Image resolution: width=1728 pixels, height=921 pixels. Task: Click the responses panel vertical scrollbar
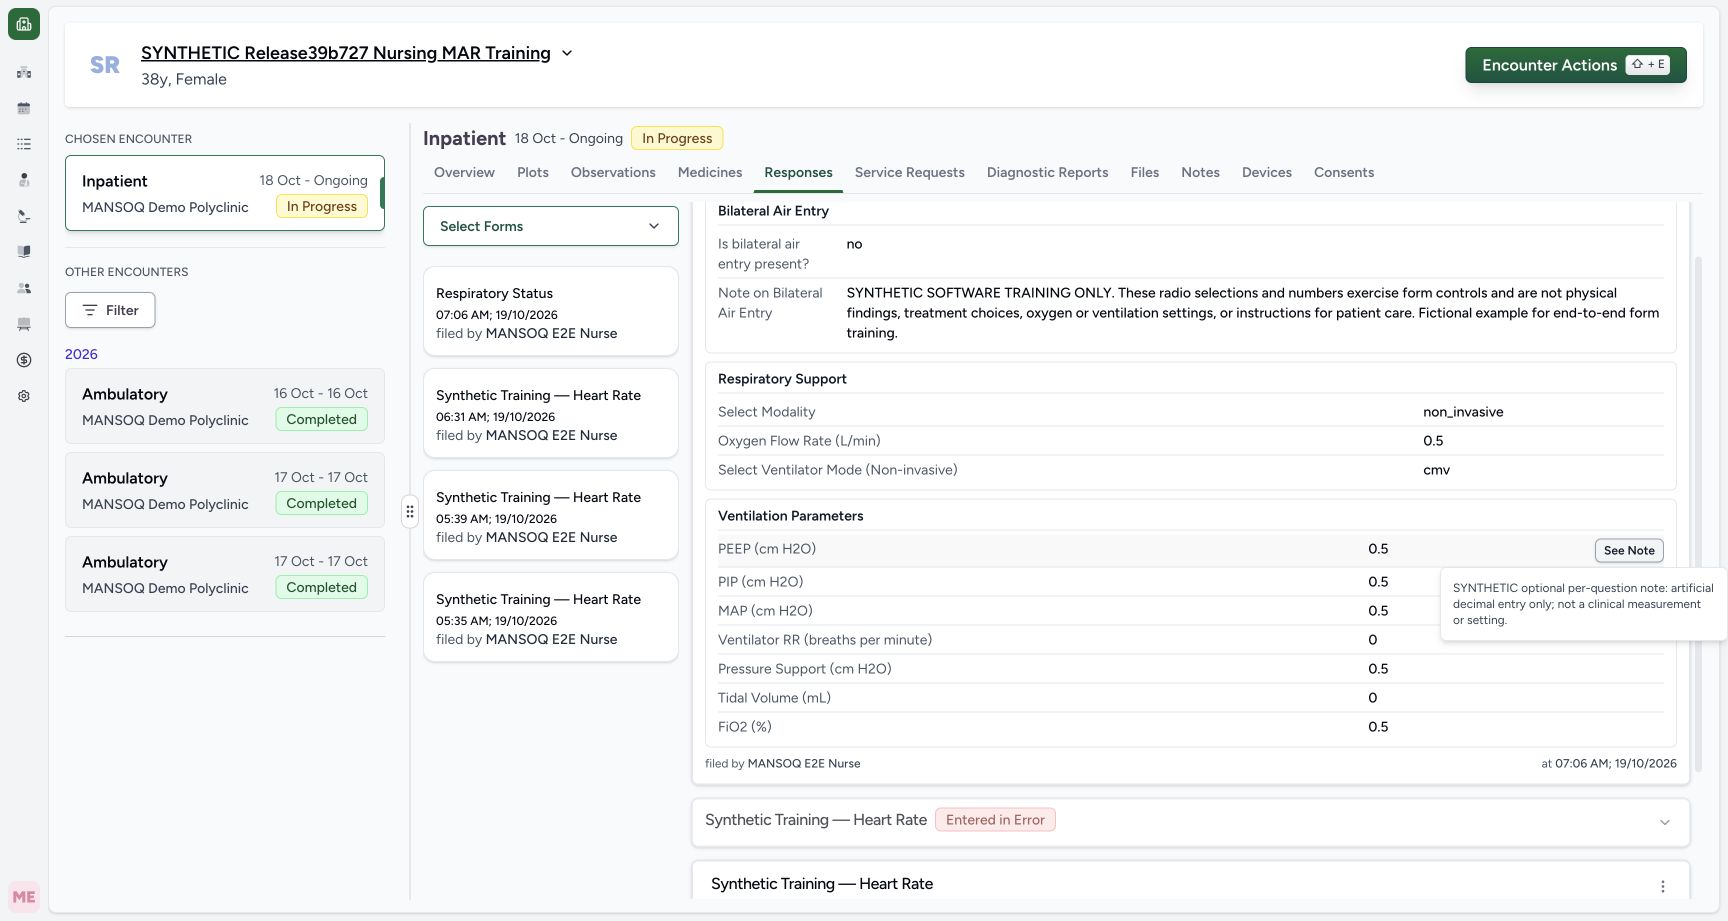click(x=1698, y=512)
